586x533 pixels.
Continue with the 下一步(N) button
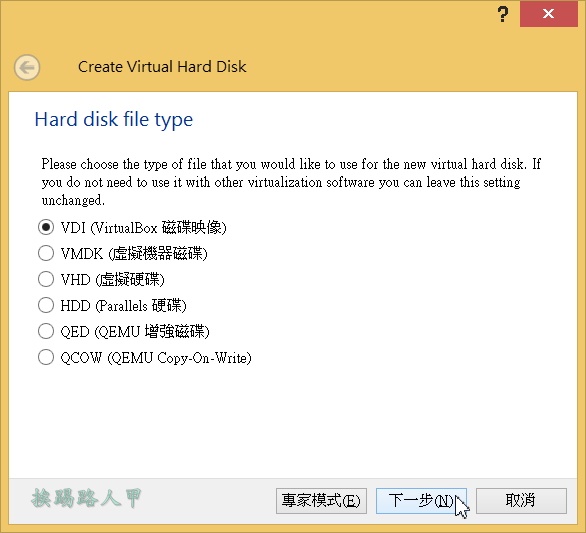click(x=421, y=501)
